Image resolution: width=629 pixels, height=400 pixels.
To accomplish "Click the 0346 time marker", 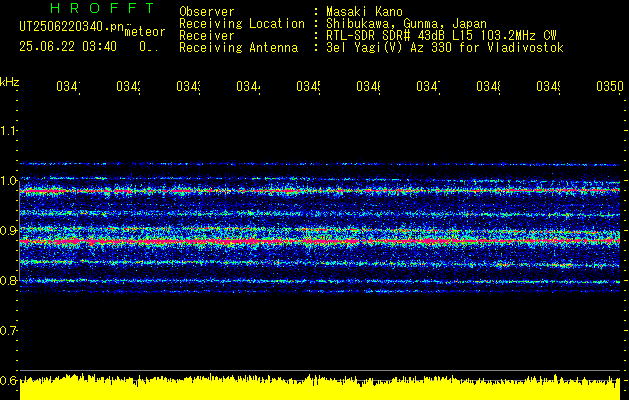I will pyautogui.click(x=368, y=86).
